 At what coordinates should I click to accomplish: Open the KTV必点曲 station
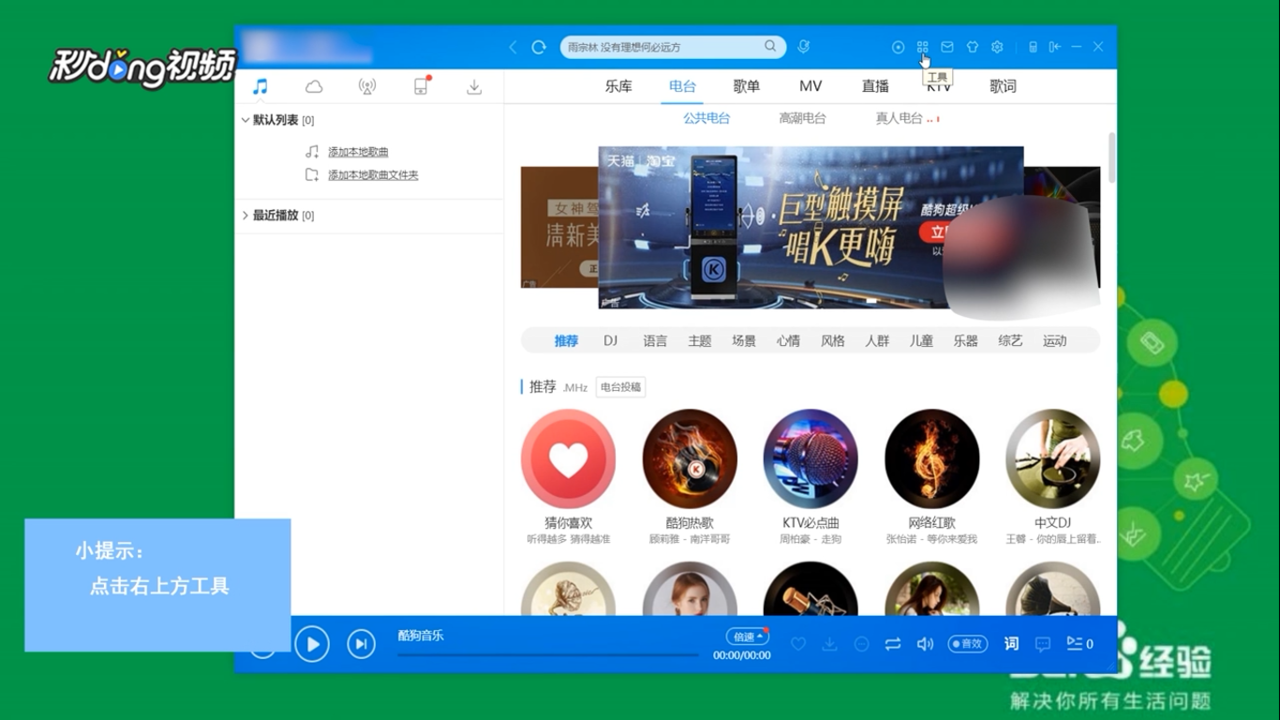811,457
